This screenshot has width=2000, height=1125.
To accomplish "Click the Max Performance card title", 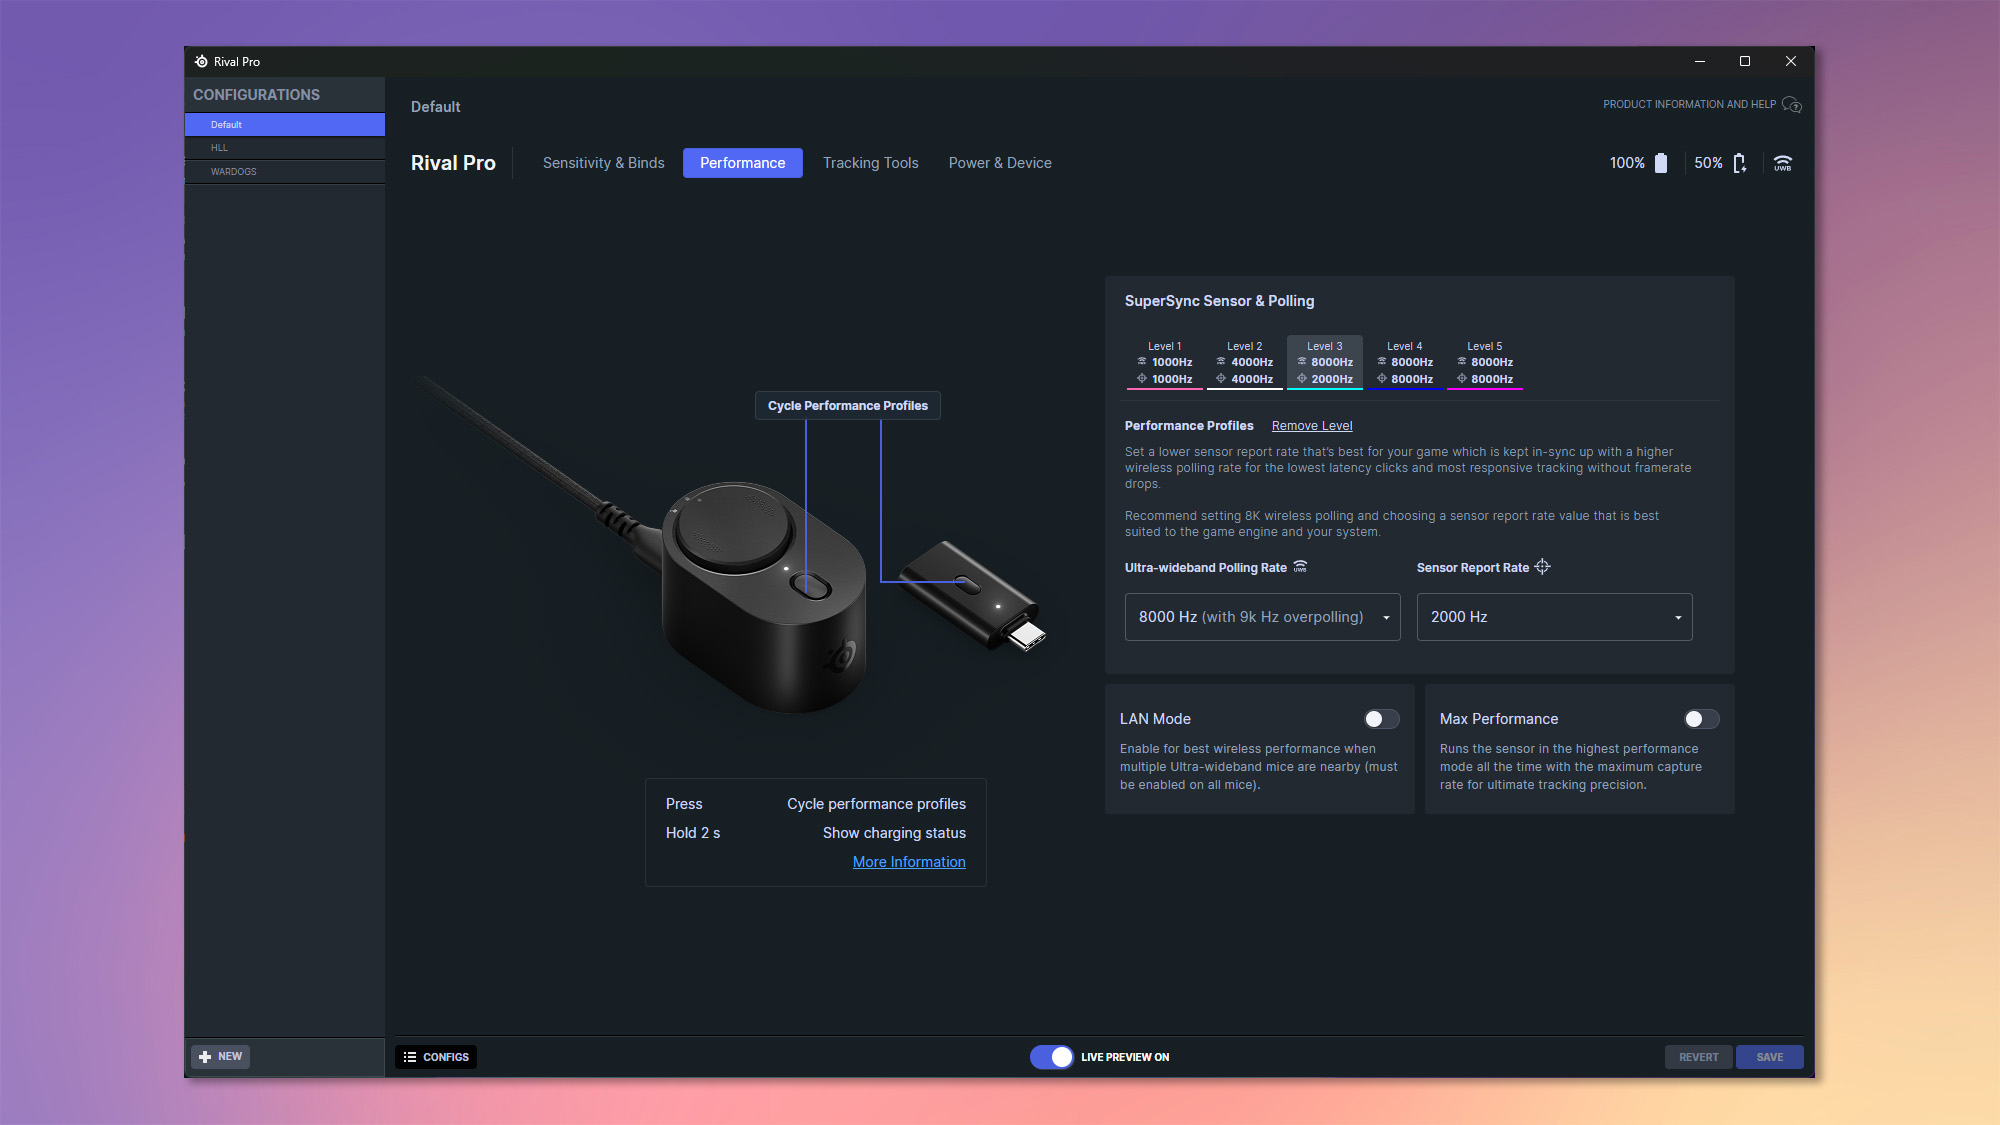I will 1498,719.
